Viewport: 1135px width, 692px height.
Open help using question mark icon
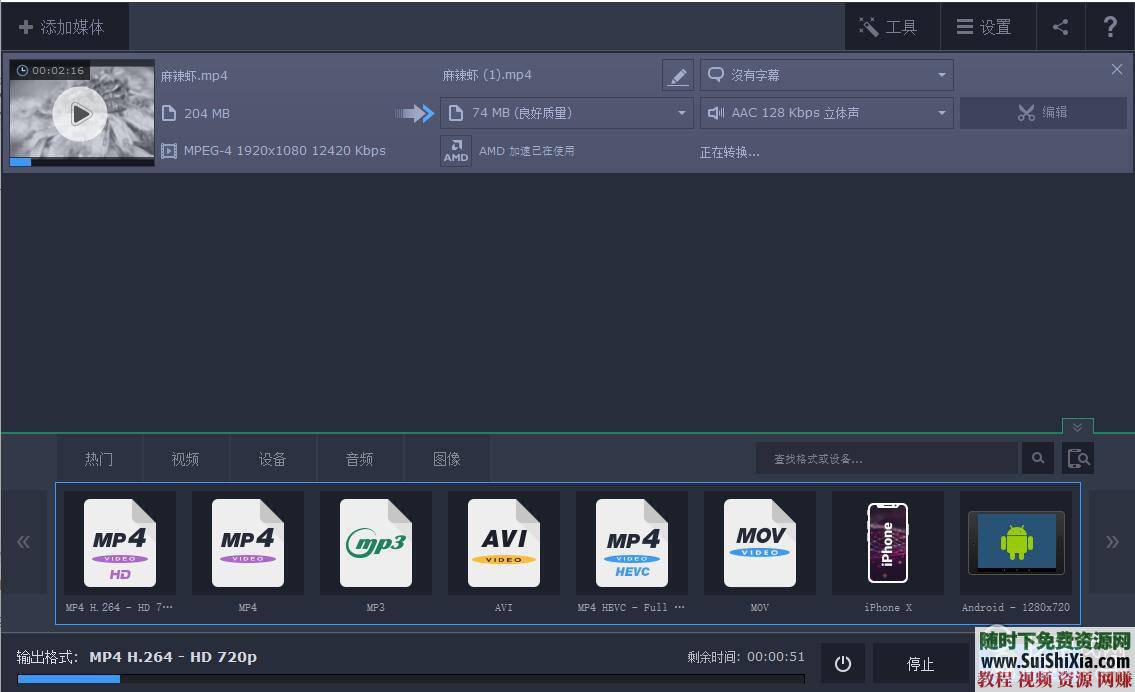tap(1111, 26)
